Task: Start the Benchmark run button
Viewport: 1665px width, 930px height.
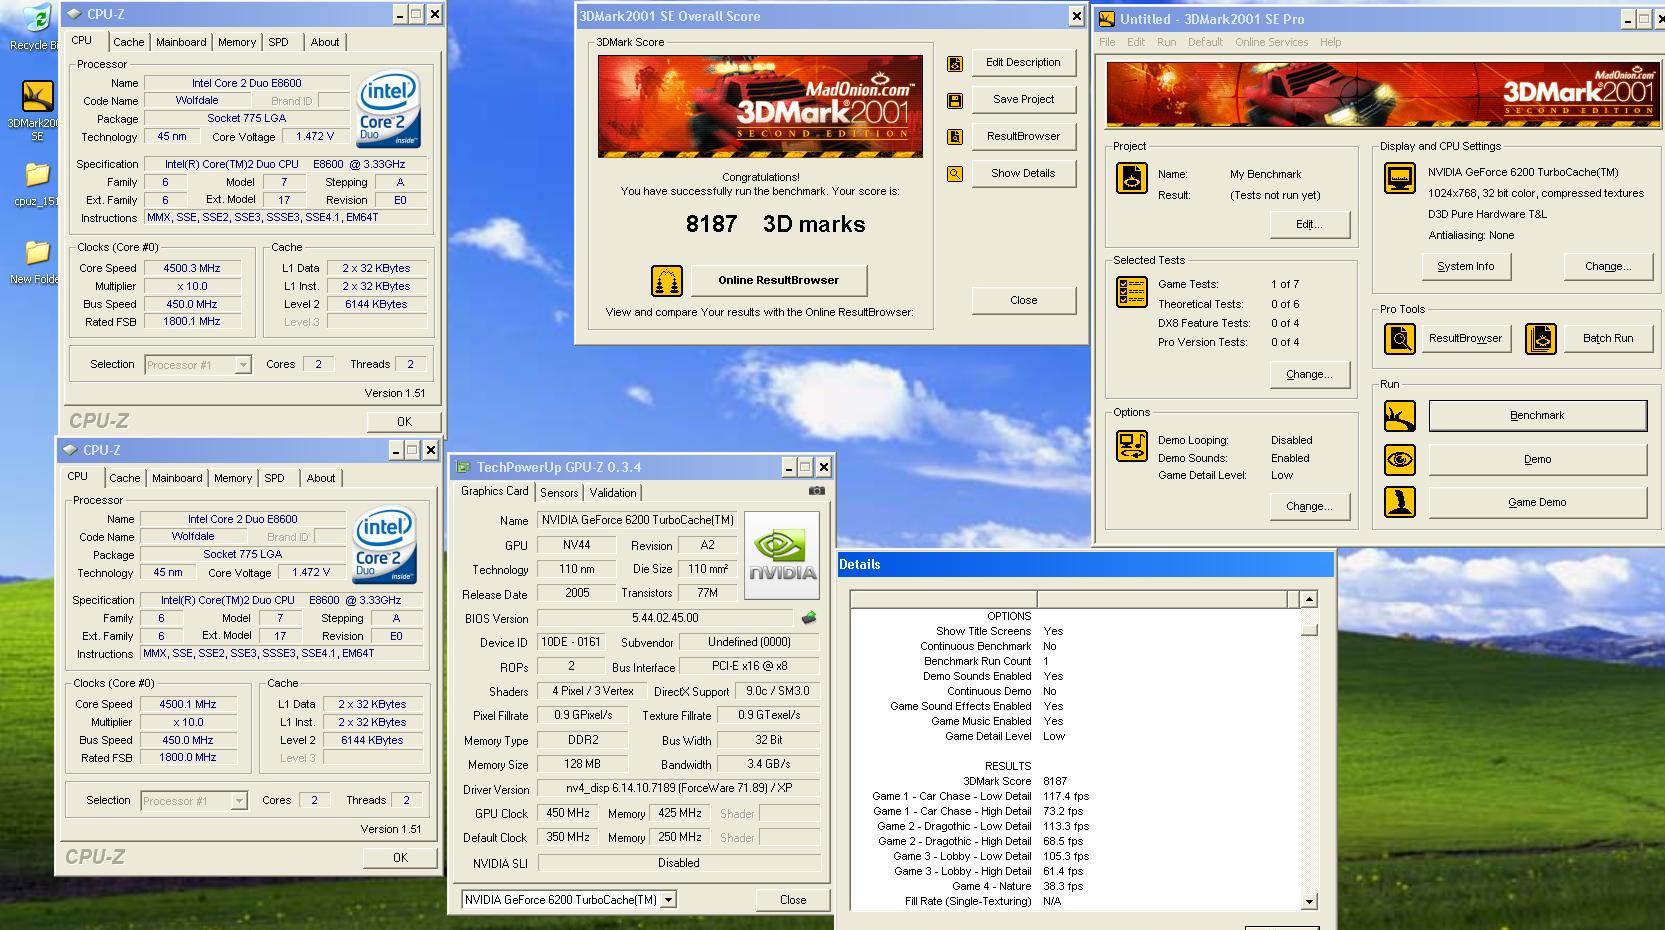Action: coord(1537,415)
